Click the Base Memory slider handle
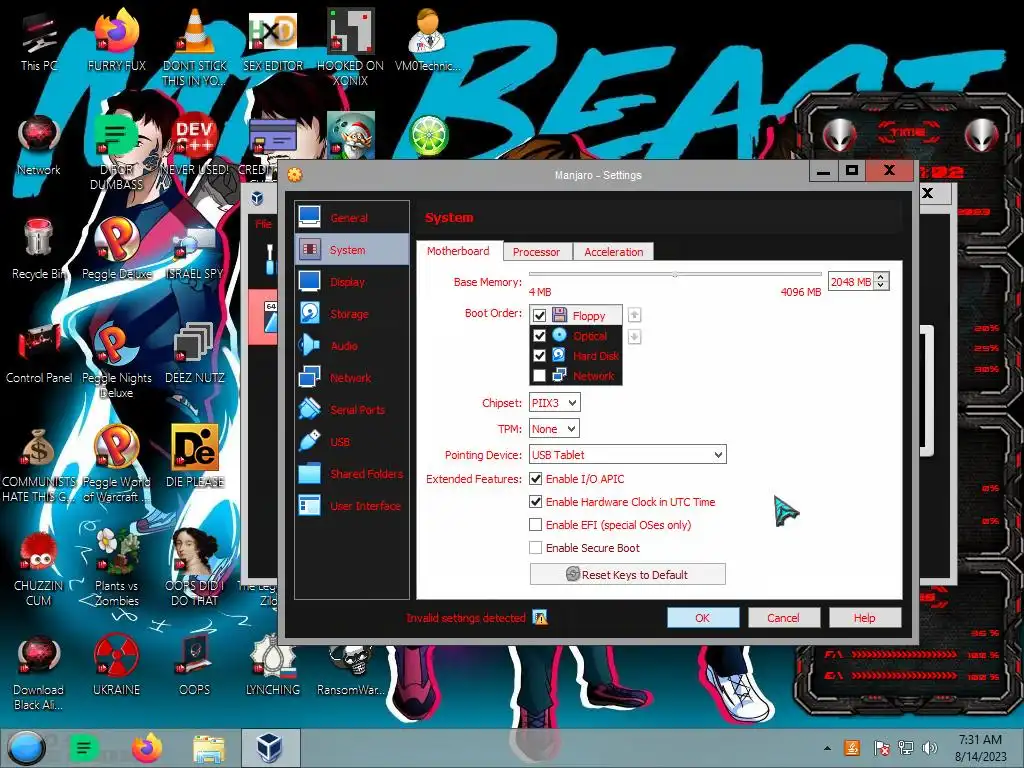This screenshot has width=1024, height=768. point(675,274)
